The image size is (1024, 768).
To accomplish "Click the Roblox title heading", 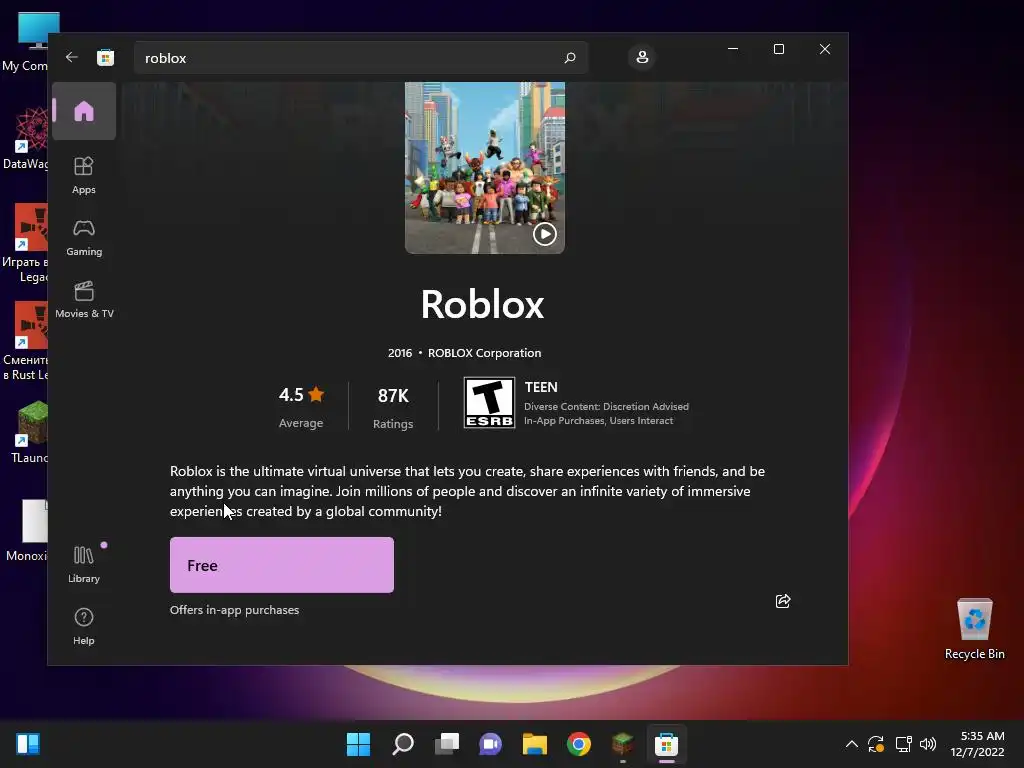I will point(483,304).
